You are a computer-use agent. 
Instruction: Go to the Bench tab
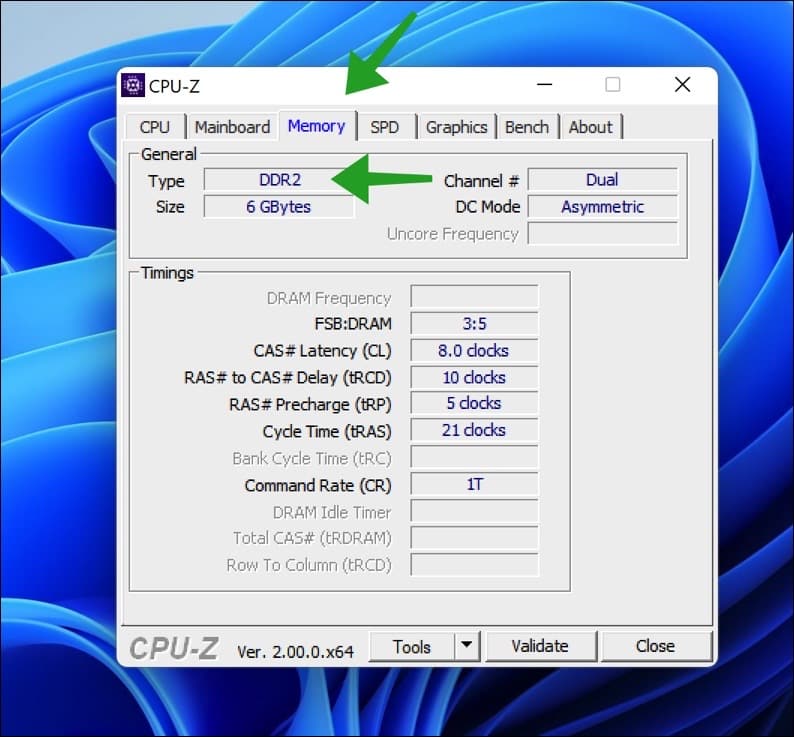[527, 127]
